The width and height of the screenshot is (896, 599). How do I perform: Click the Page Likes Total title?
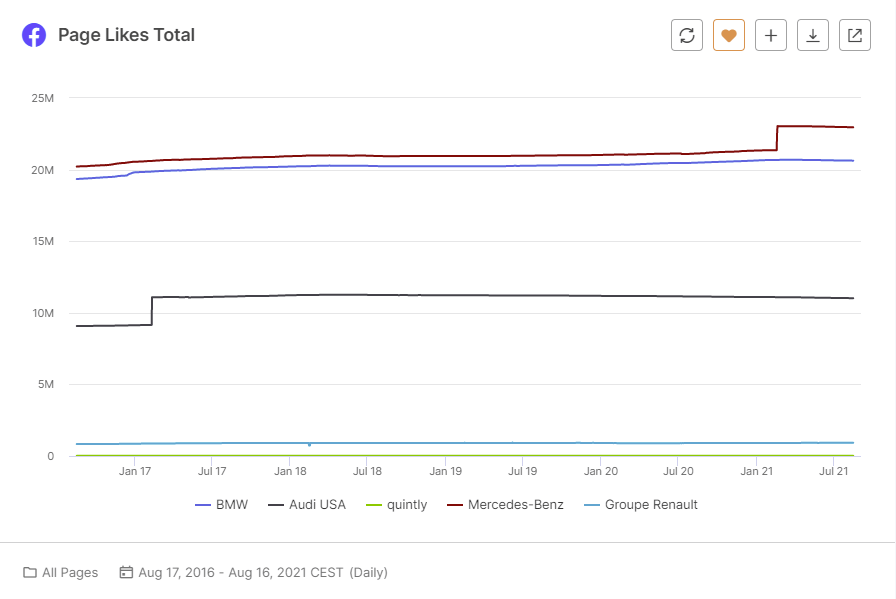[x=126, y=35]
